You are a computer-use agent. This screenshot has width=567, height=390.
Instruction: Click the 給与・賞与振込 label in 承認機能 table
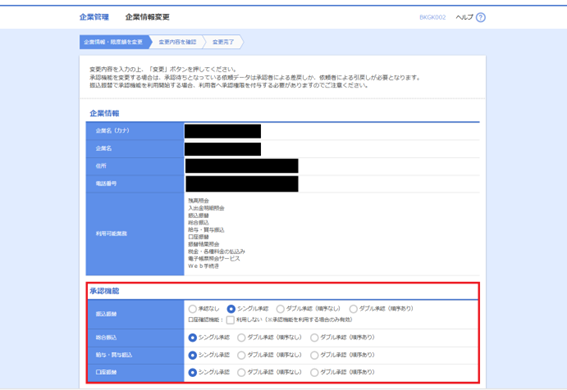(x=114, y=355)
